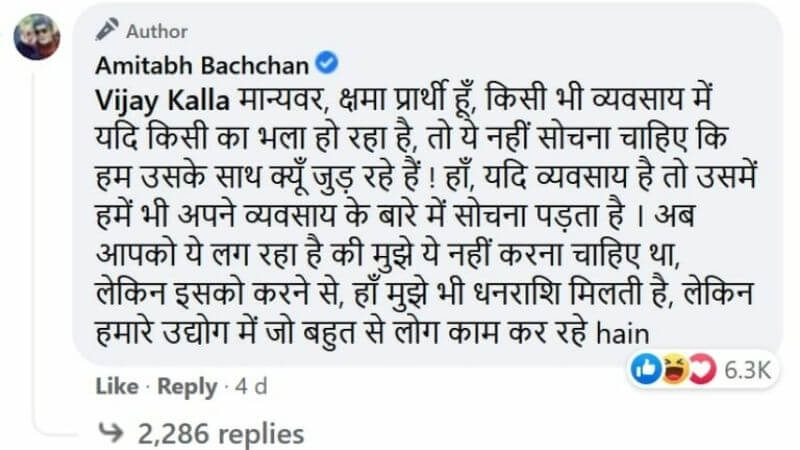Reply to this comment

(187, 386)
